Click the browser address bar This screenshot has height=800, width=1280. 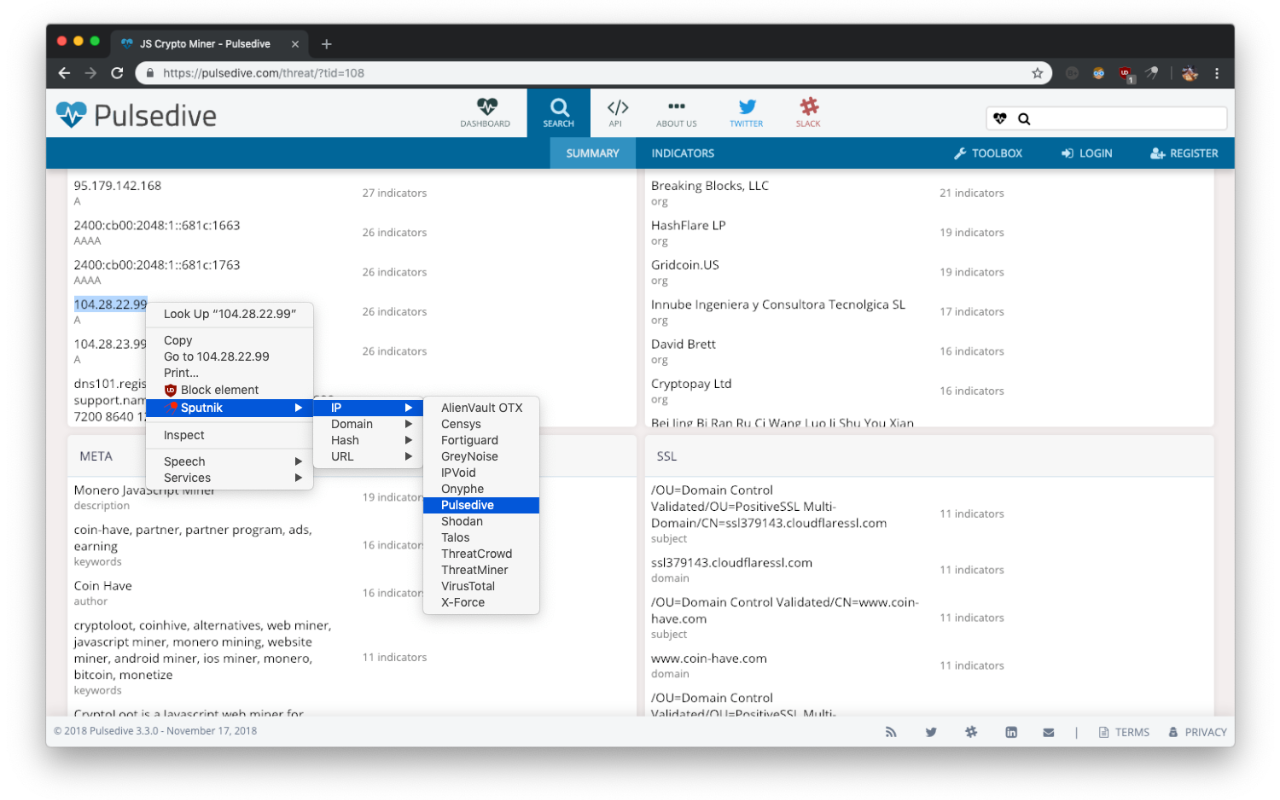pos(592,73)
